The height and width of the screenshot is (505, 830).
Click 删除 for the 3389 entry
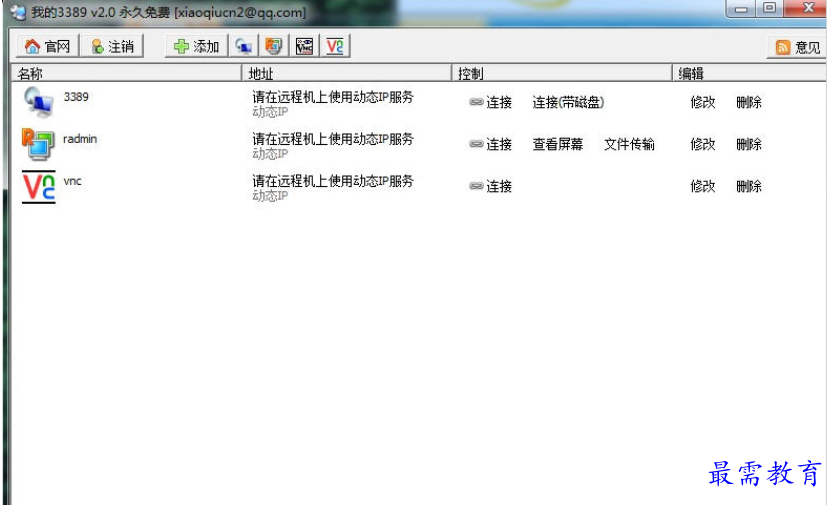pos(749,102)
